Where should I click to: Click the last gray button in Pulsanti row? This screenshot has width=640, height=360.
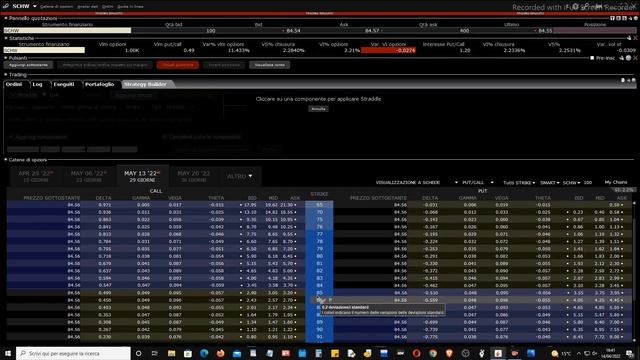coord(269,65)
